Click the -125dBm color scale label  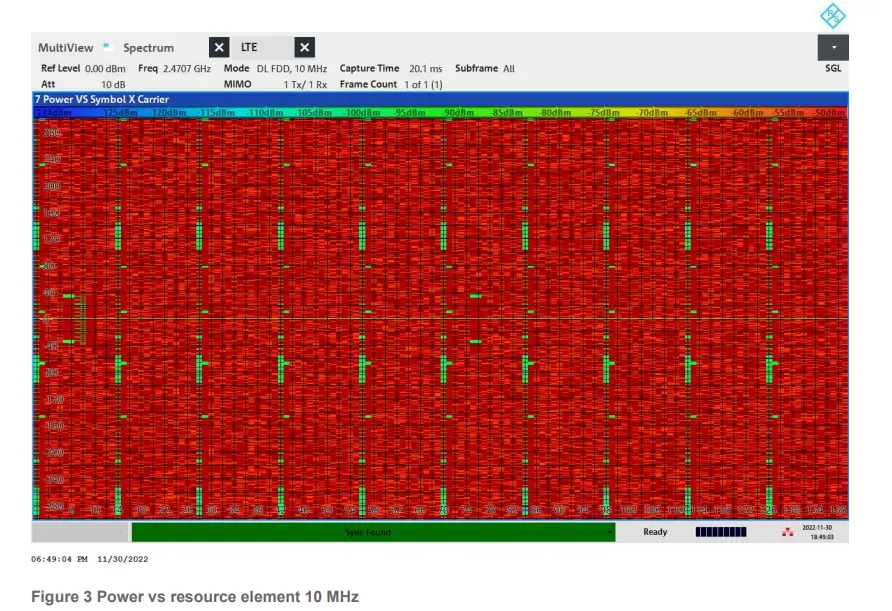tap(120, 113)
